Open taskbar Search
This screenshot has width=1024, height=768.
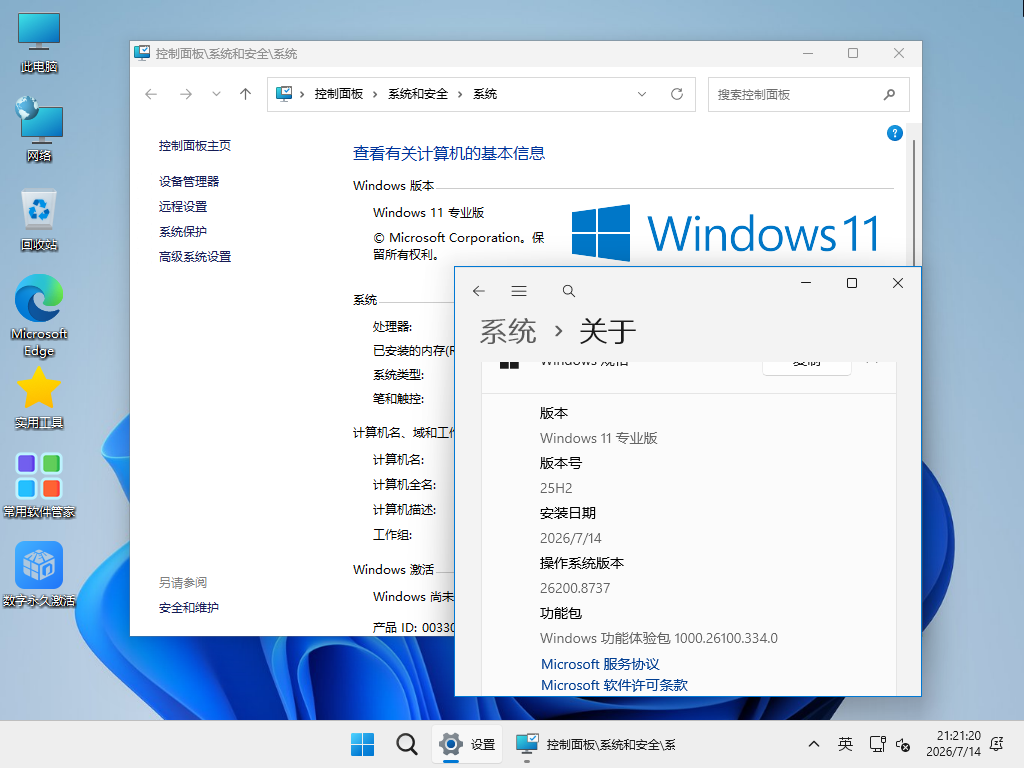pyautogui.click(x=406, y=744)
